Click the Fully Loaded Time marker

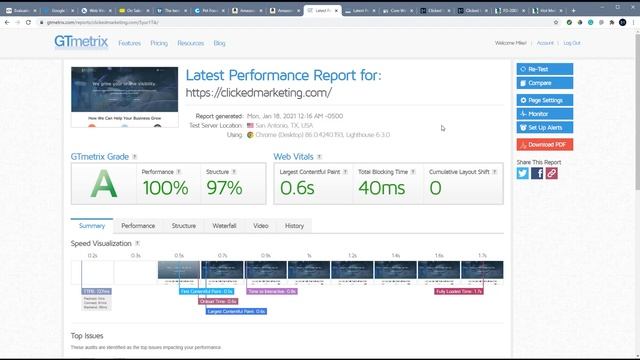[459, 291]
